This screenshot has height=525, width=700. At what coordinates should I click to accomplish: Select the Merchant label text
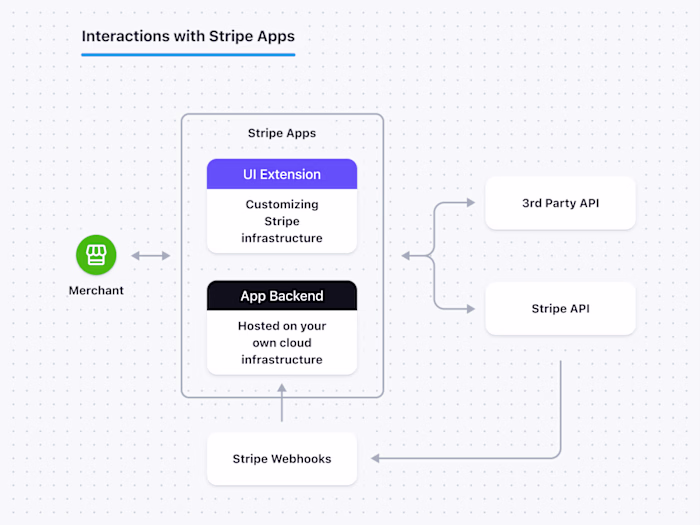click(x=96, y=291)
